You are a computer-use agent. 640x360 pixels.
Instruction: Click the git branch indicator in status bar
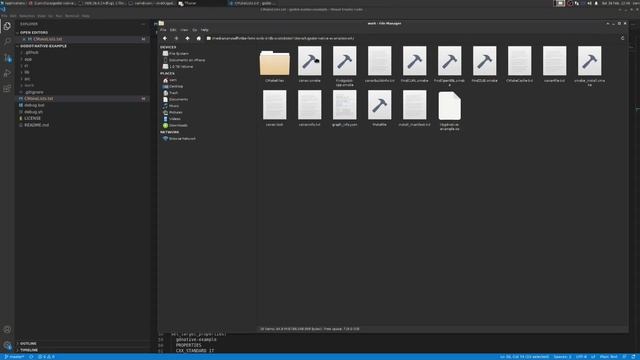pyautogui.click(x=14, y=357)
